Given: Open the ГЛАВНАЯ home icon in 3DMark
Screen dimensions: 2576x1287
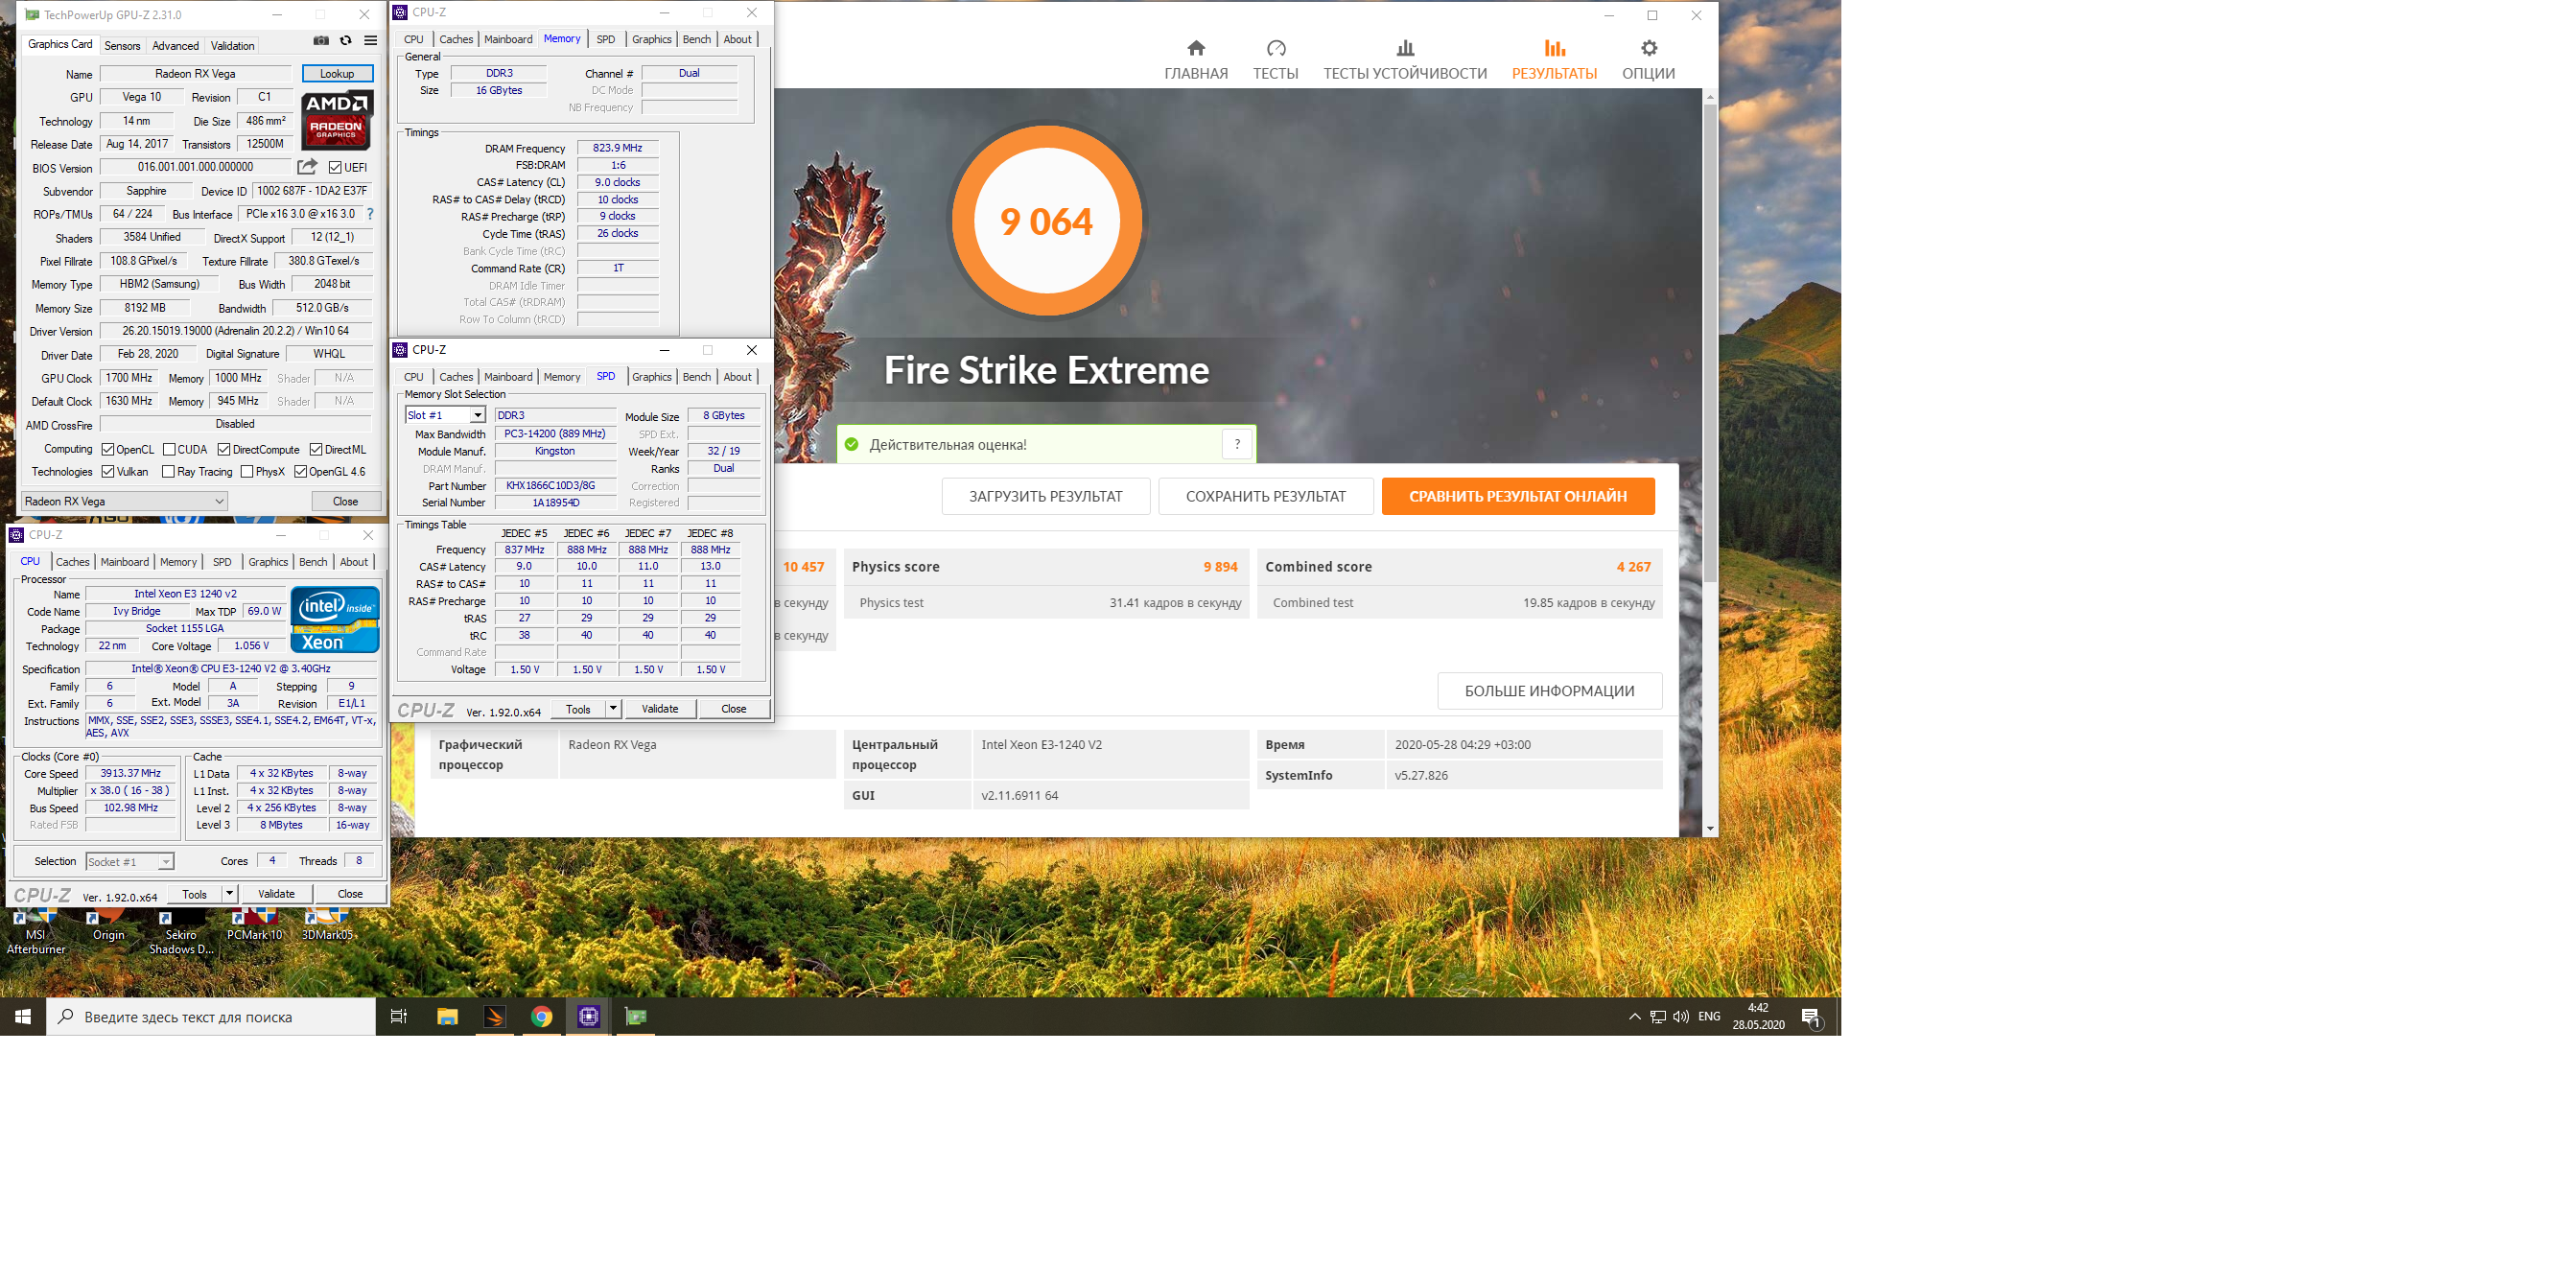Looking at the screenshot, I should click(x=1196, y=48).
